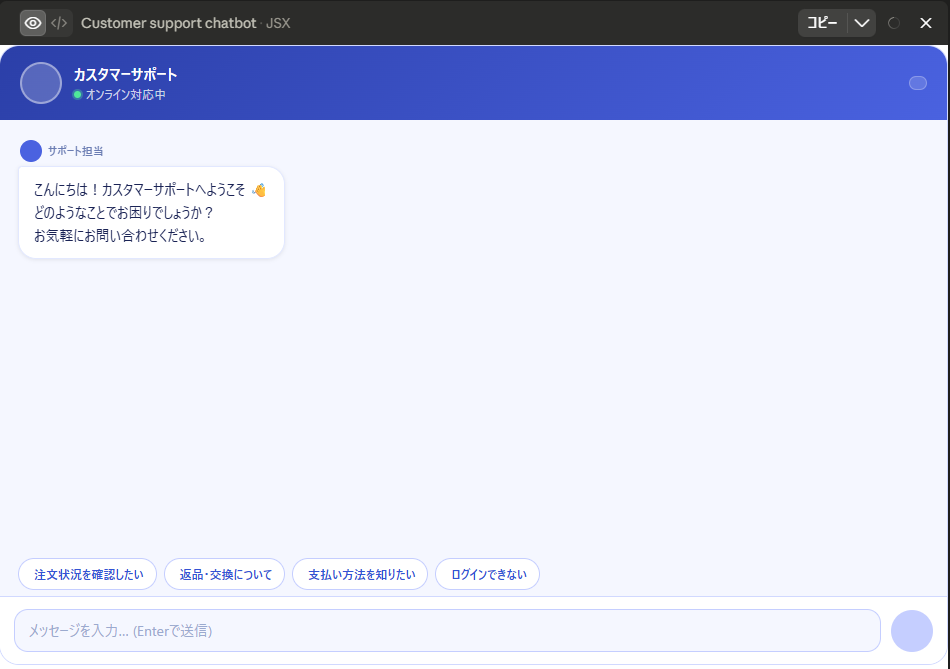The width and height of the screenshot is (950, 669).
Task: Open dropdown arrow beside コピー
Action: (x=862, y=23)
